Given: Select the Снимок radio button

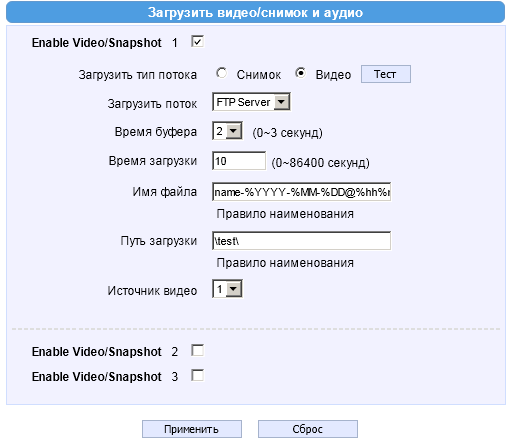Looking at the screenshot, I should (x=221, y=73).
